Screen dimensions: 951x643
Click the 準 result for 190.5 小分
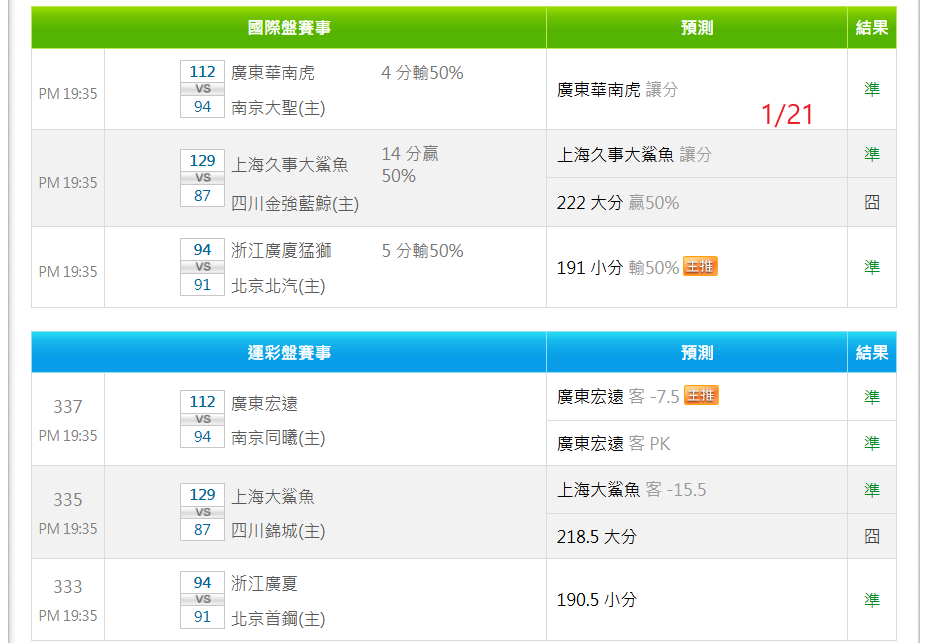[x=872, y=600]
